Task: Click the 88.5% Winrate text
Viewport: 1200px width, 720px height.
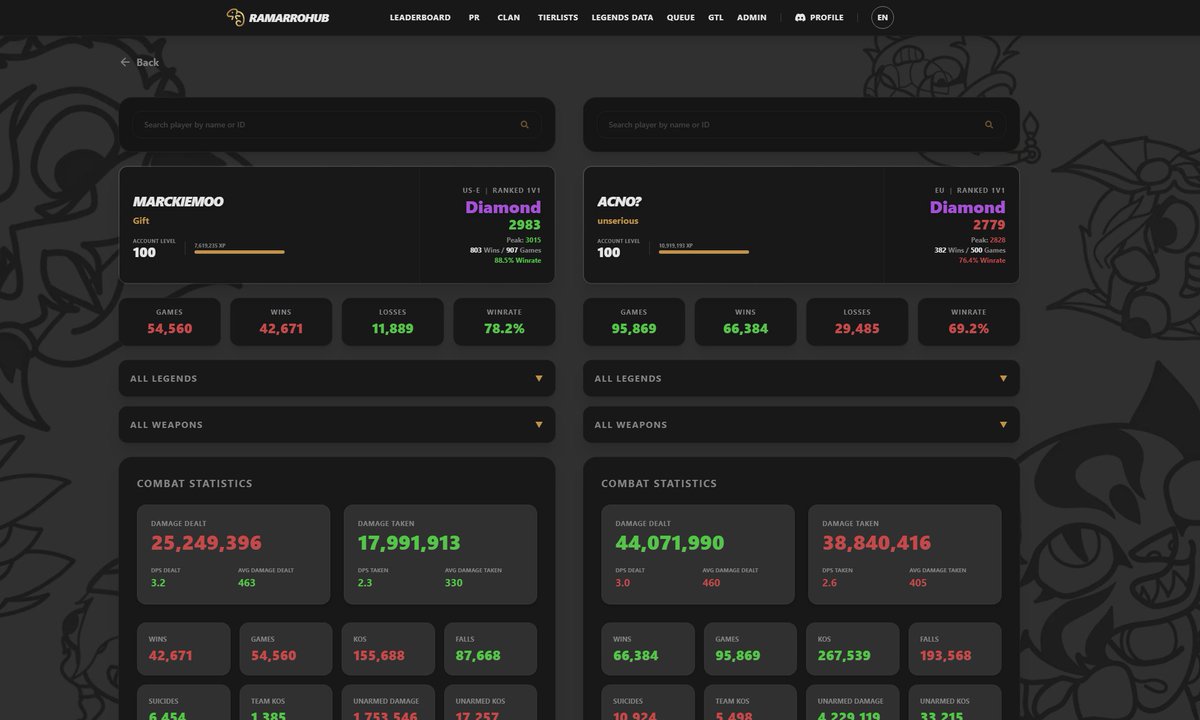Action: pyautogui.click(x=517, y=260)
